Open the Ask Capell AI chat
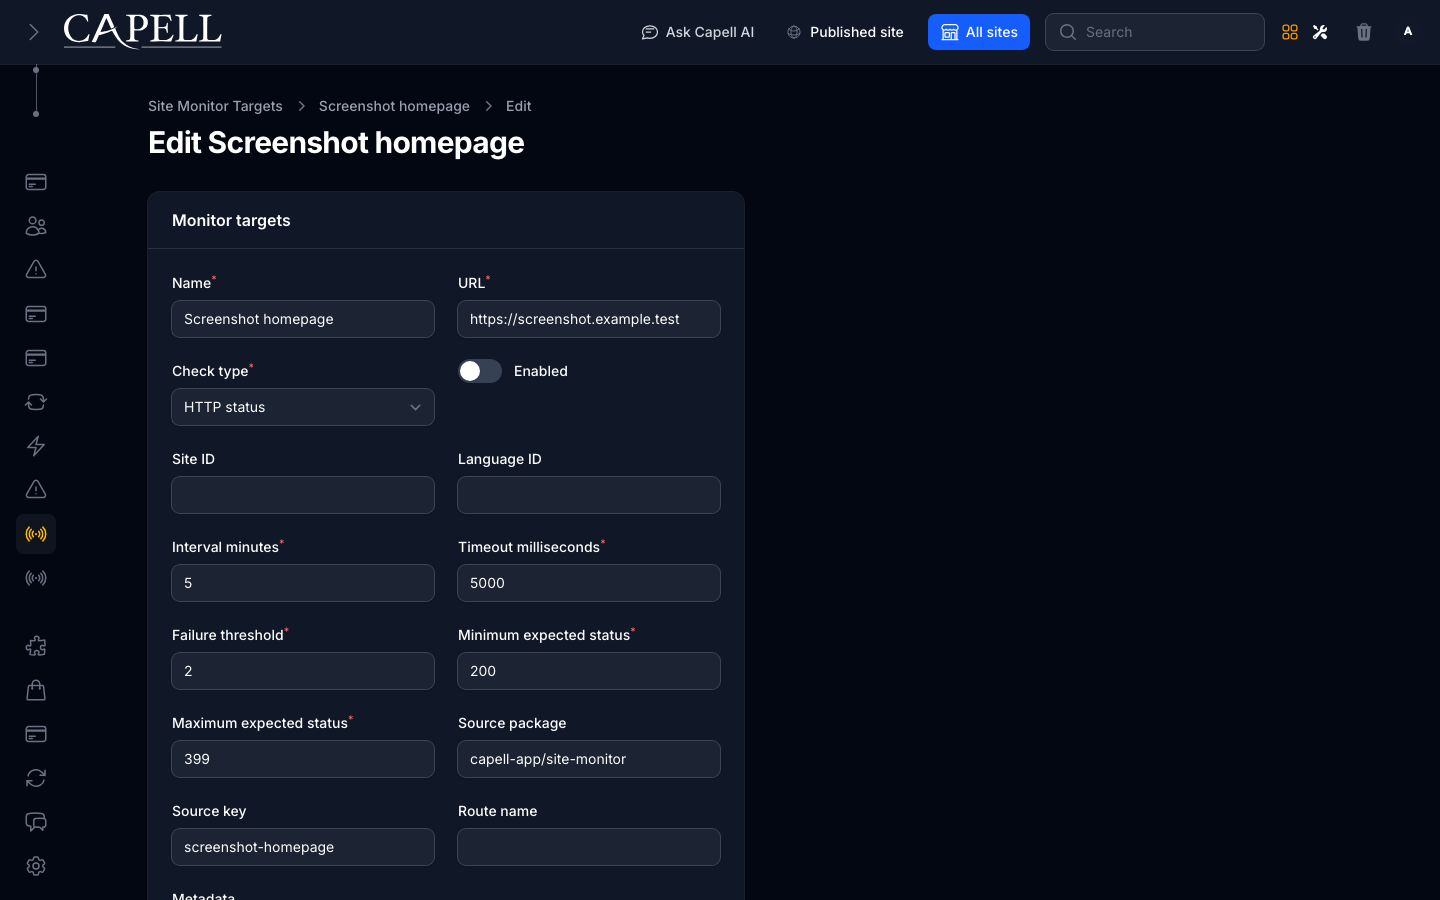Image resolution: width=1440 pixels, height=900 pixels. click(698, 32)
